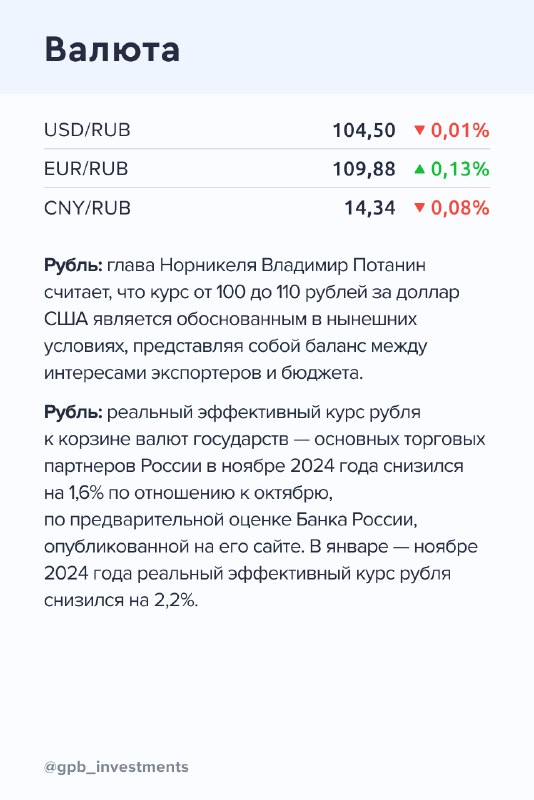The image size is (534, 800).
Task: Click the red down arrow beside USD/RUB
Action: coord(419,130)
